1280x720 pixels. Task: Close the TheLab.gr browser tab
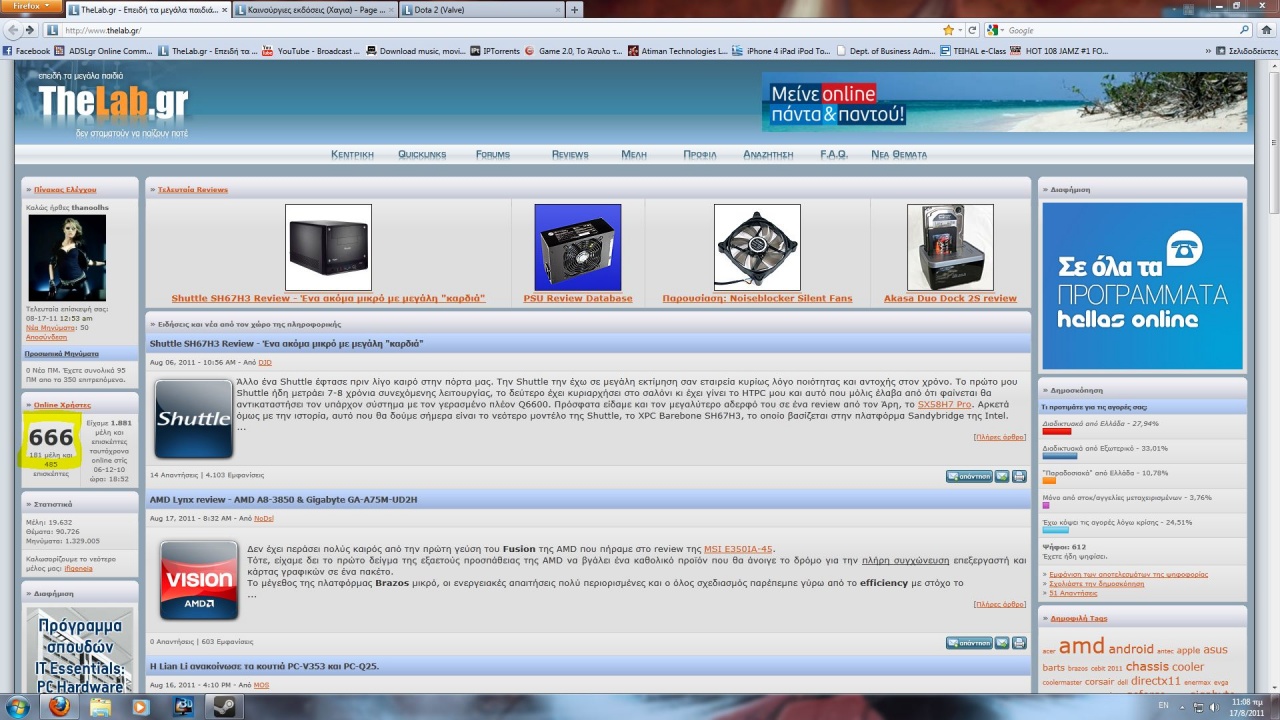(x=224, y=10)
